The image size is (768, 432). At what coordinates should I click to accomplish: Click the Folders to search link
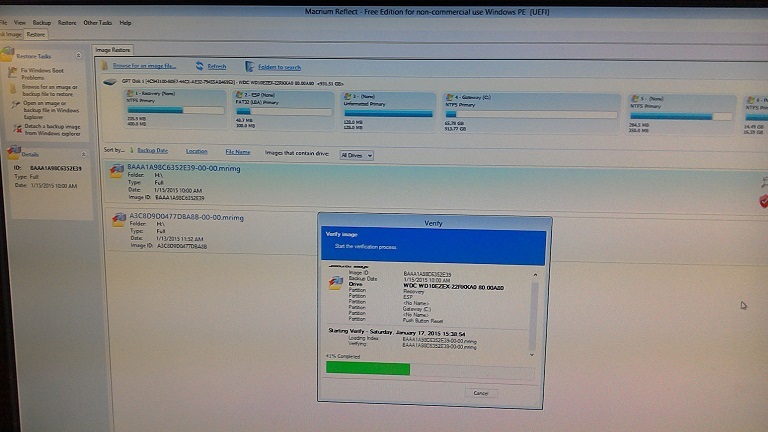pyautogui.click(x=279, y=67)
